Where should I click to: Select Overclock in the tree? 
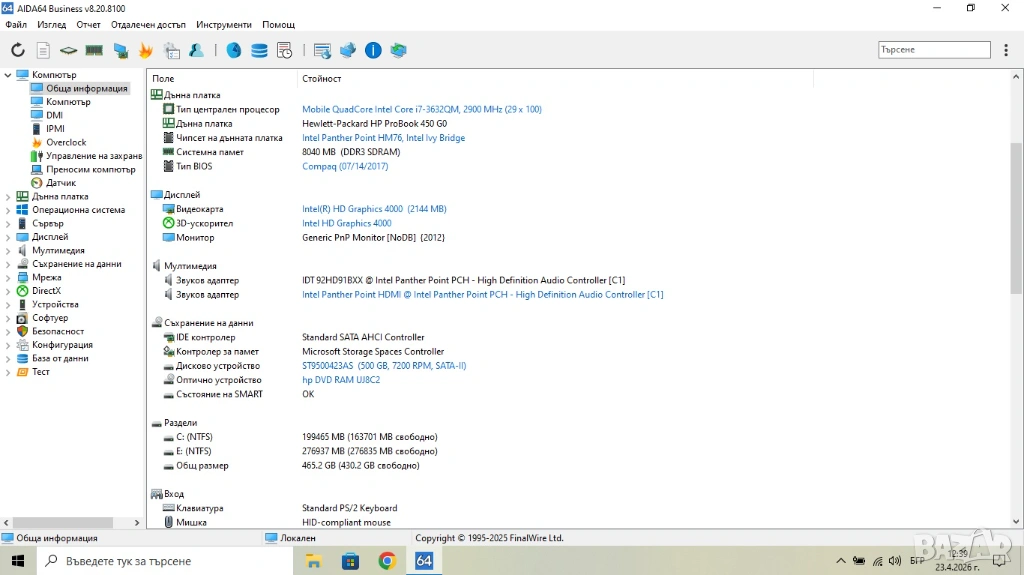coord(66,142)
